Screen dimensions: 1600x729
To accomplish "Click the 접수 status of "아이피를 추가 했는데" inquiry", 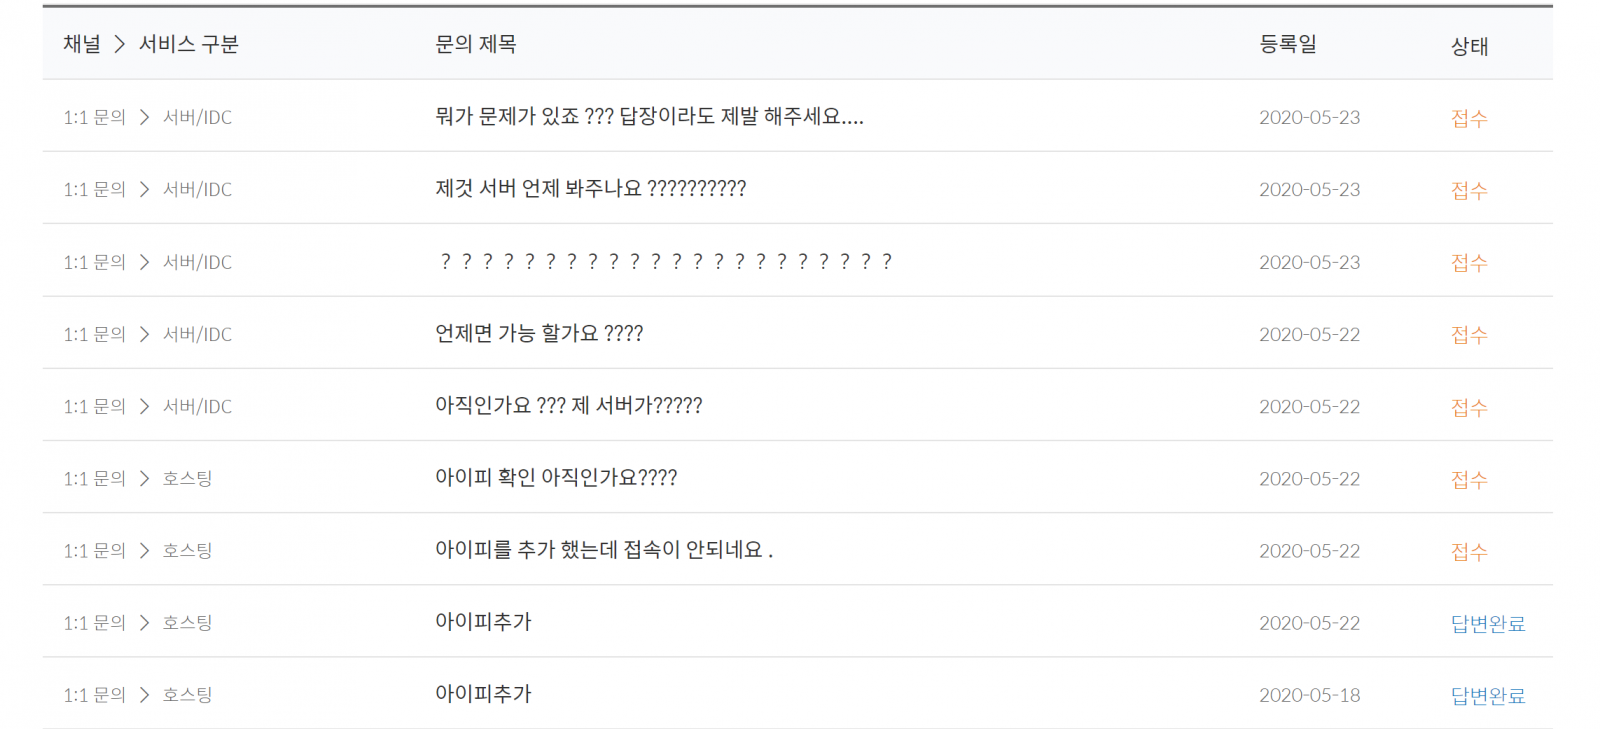I will coord(1469,551).
